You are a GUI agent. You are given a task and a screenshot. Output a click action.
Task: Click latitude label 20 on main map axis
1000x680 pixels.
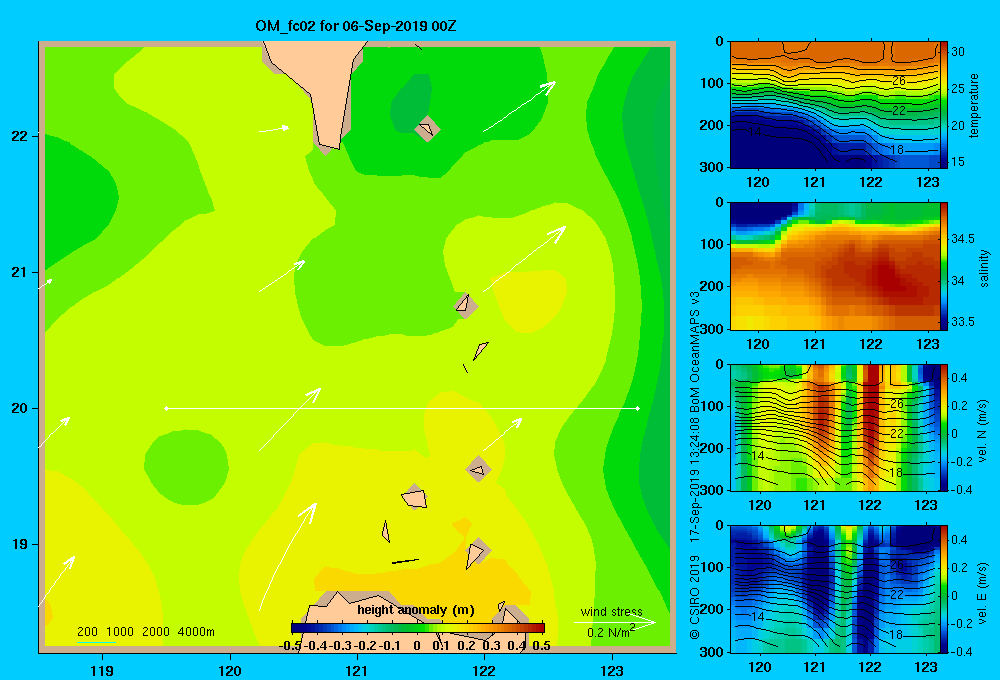click(x=20, y=408)
